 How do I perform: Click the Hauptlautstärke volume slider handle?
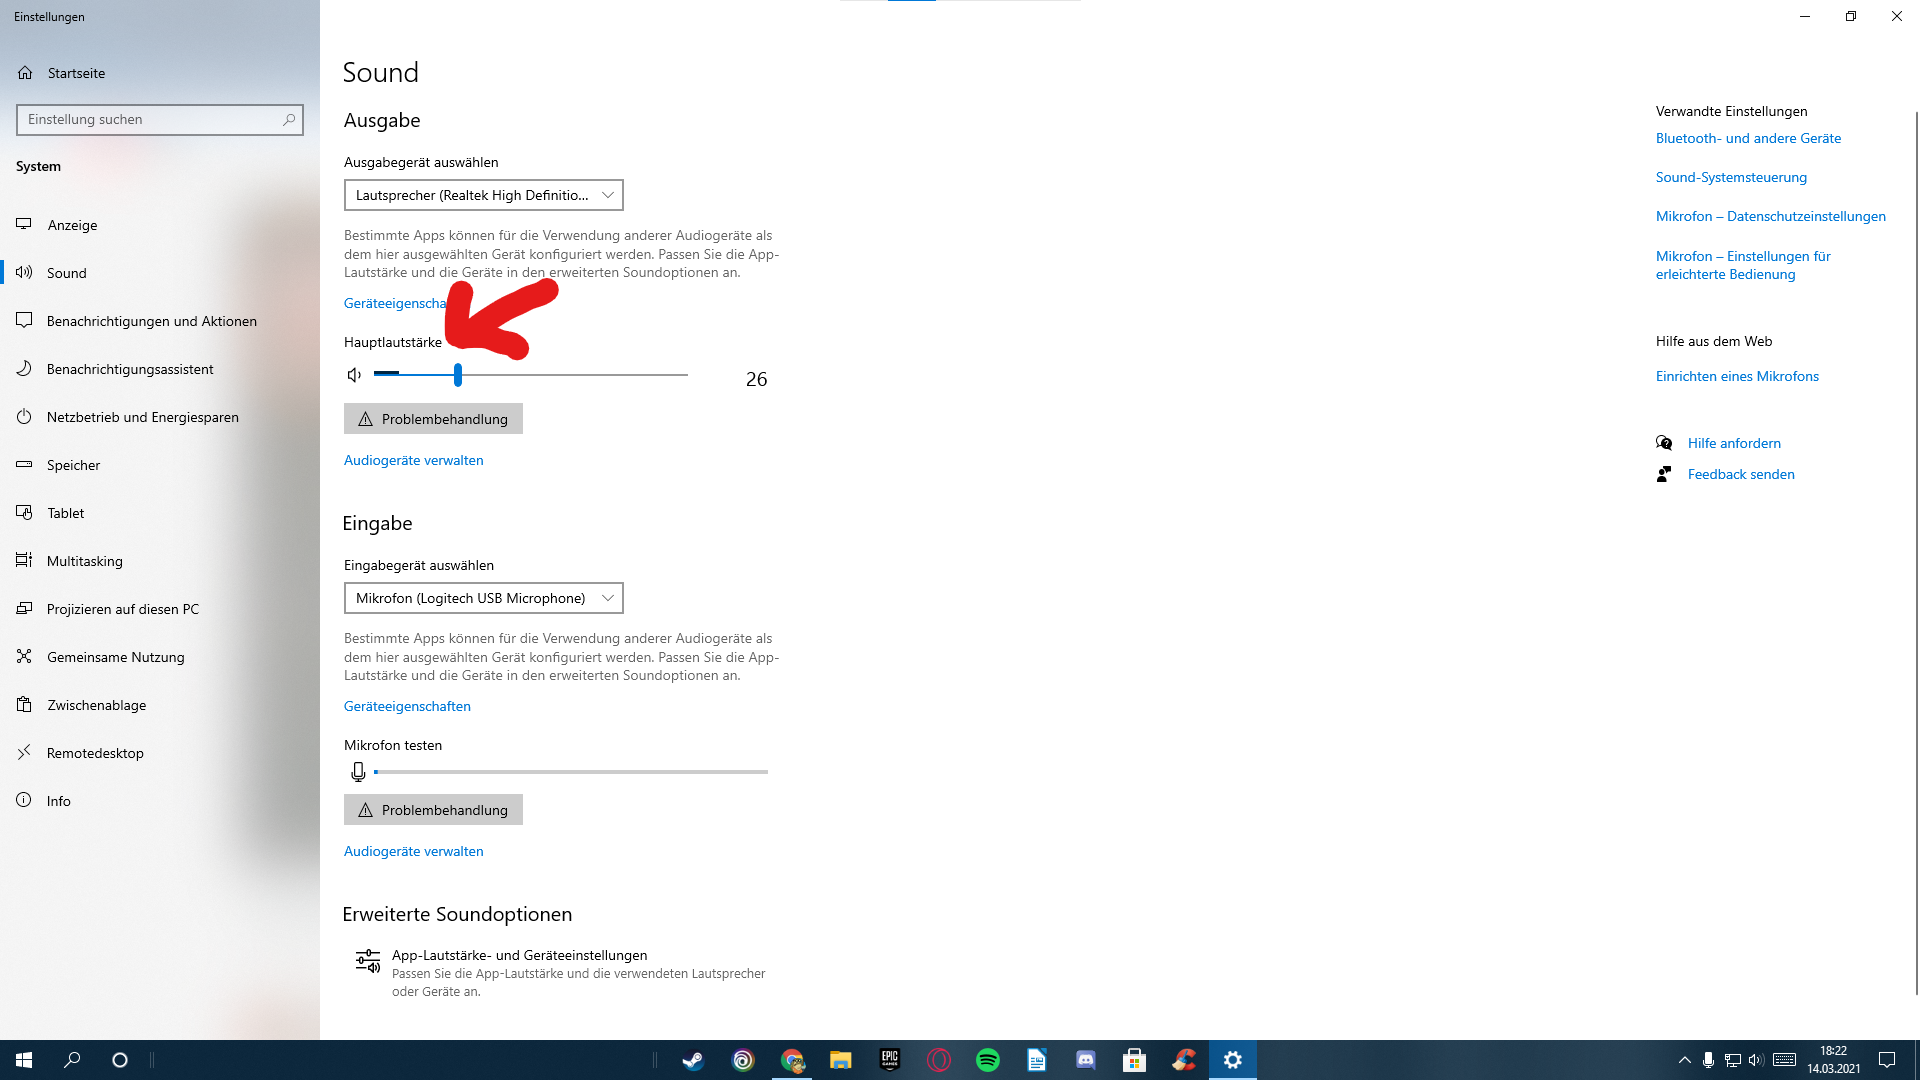pos(458,375)
